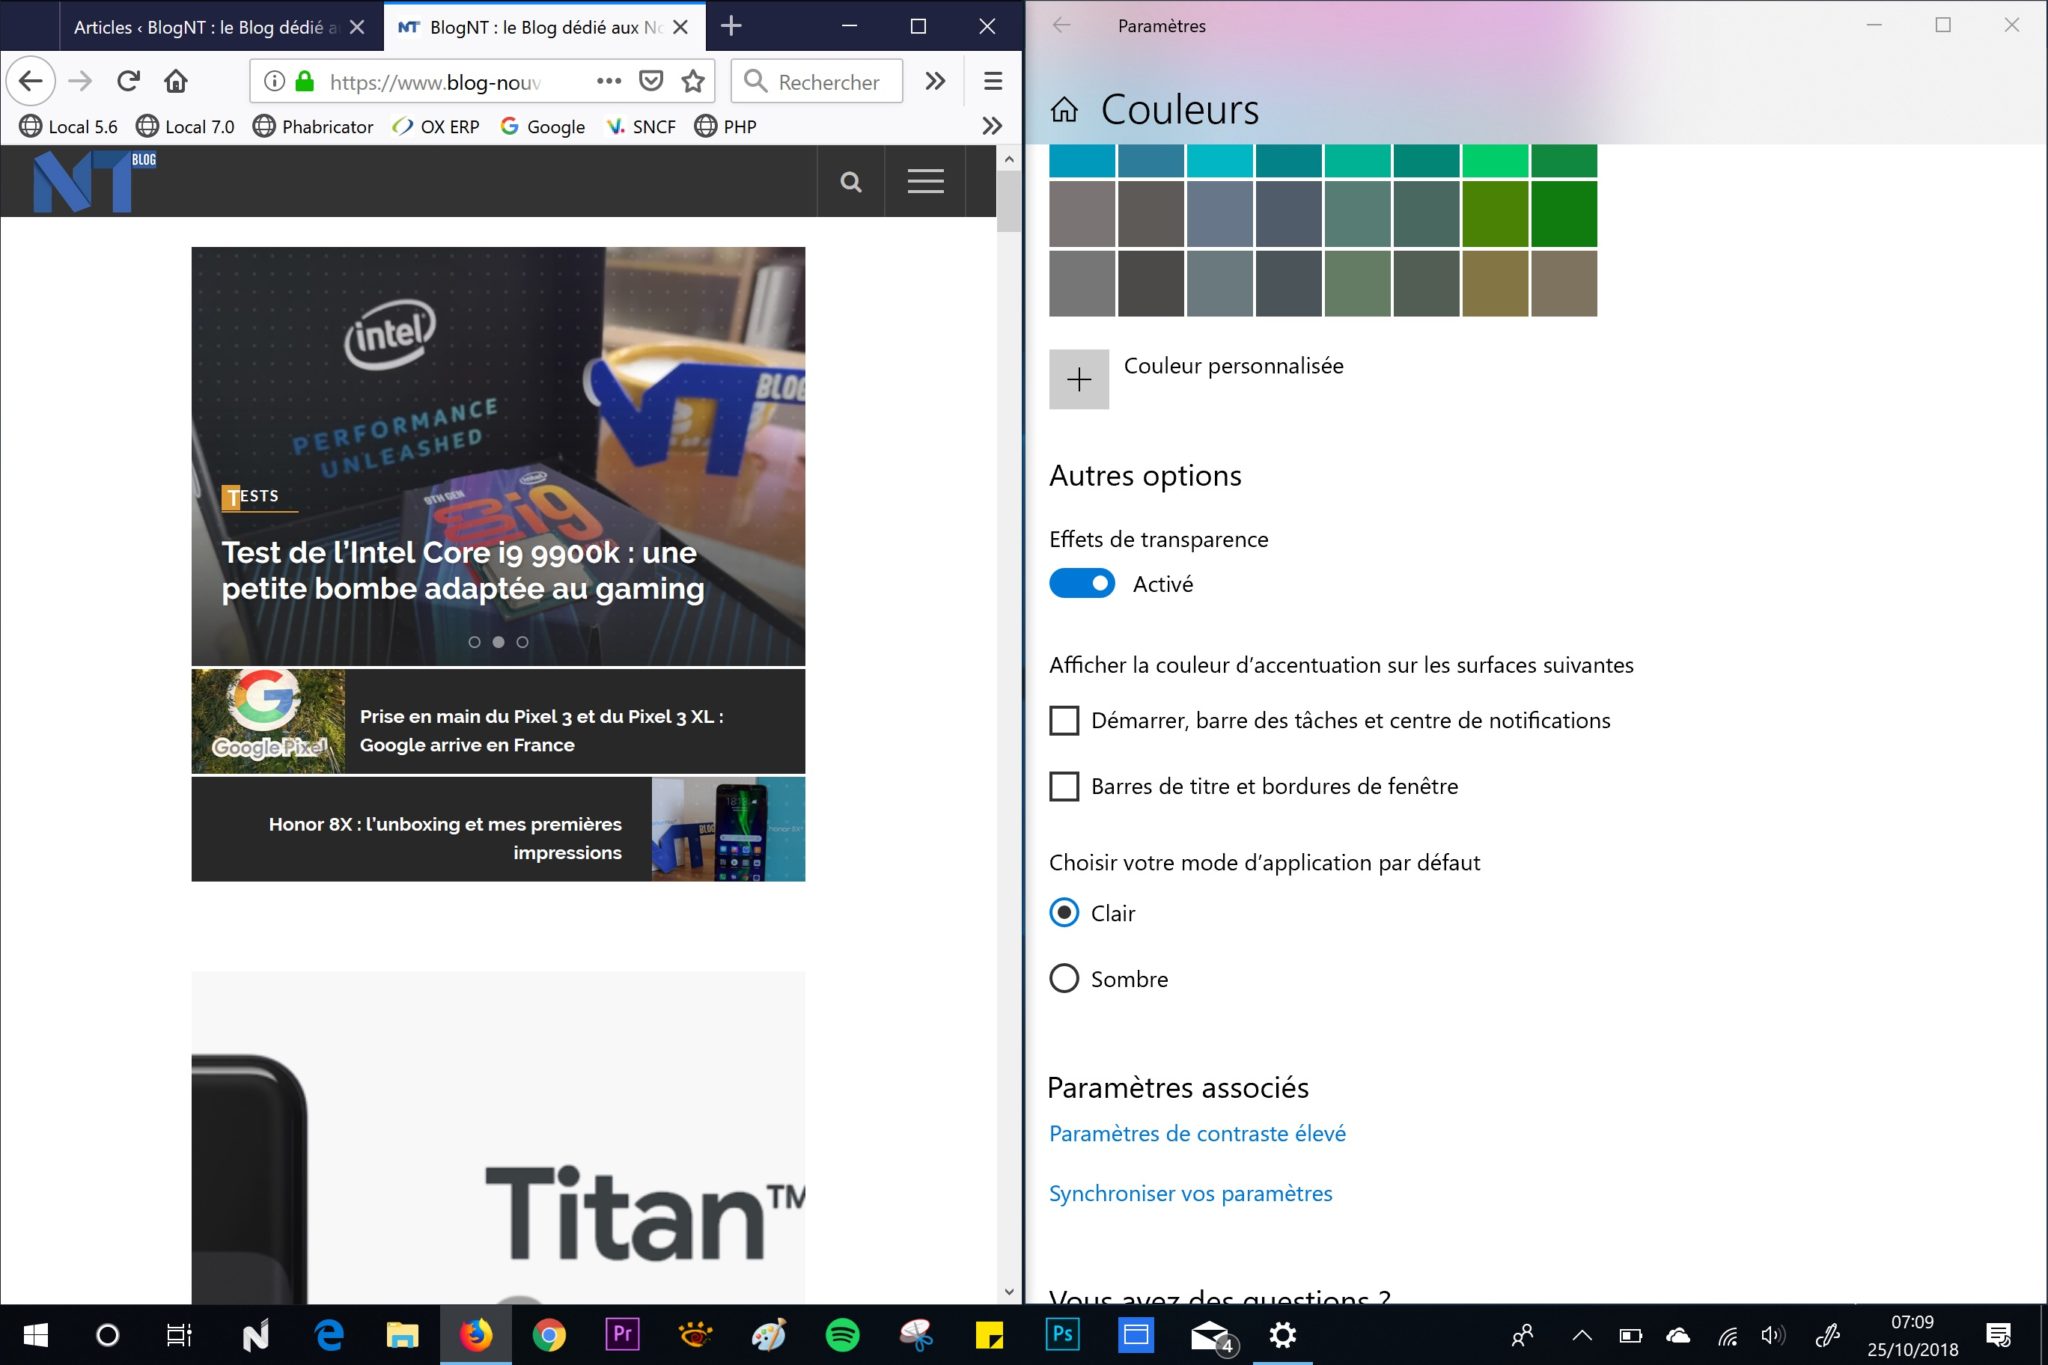Open the Pixel 3 hands-on article
The height and width of the screenshot is (1365, 2048).
coord(498,721)
